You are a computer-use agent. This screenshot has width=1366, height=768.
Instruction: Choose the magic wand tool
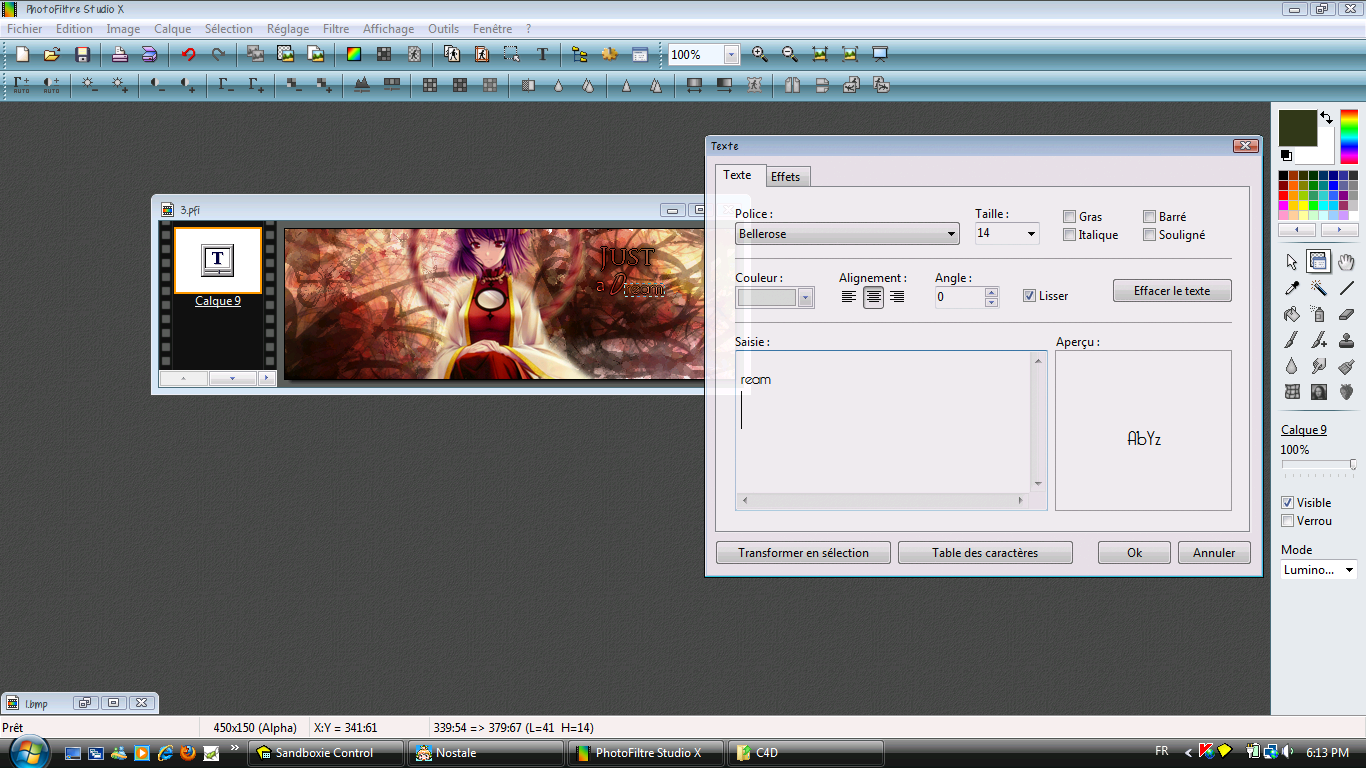(1319, 288)
